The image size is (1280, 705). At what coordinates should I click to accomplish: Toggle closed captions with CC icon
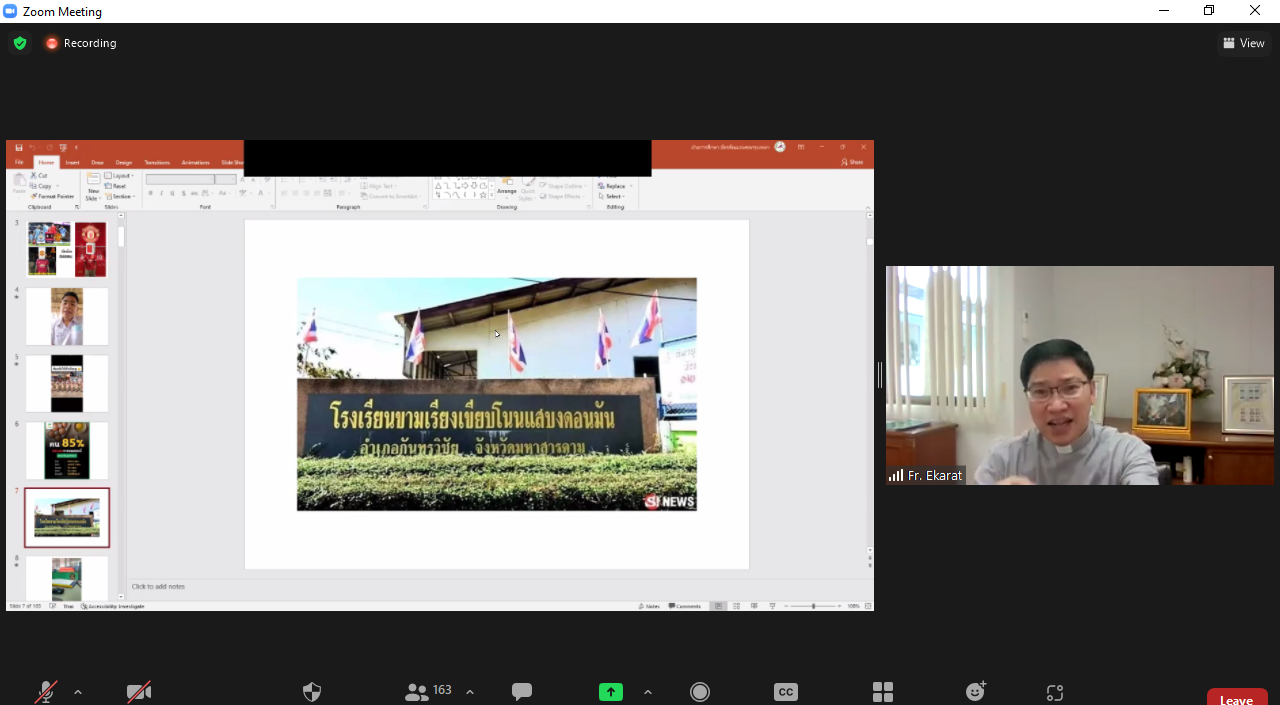pyautogui.click(x=786, y=692)
